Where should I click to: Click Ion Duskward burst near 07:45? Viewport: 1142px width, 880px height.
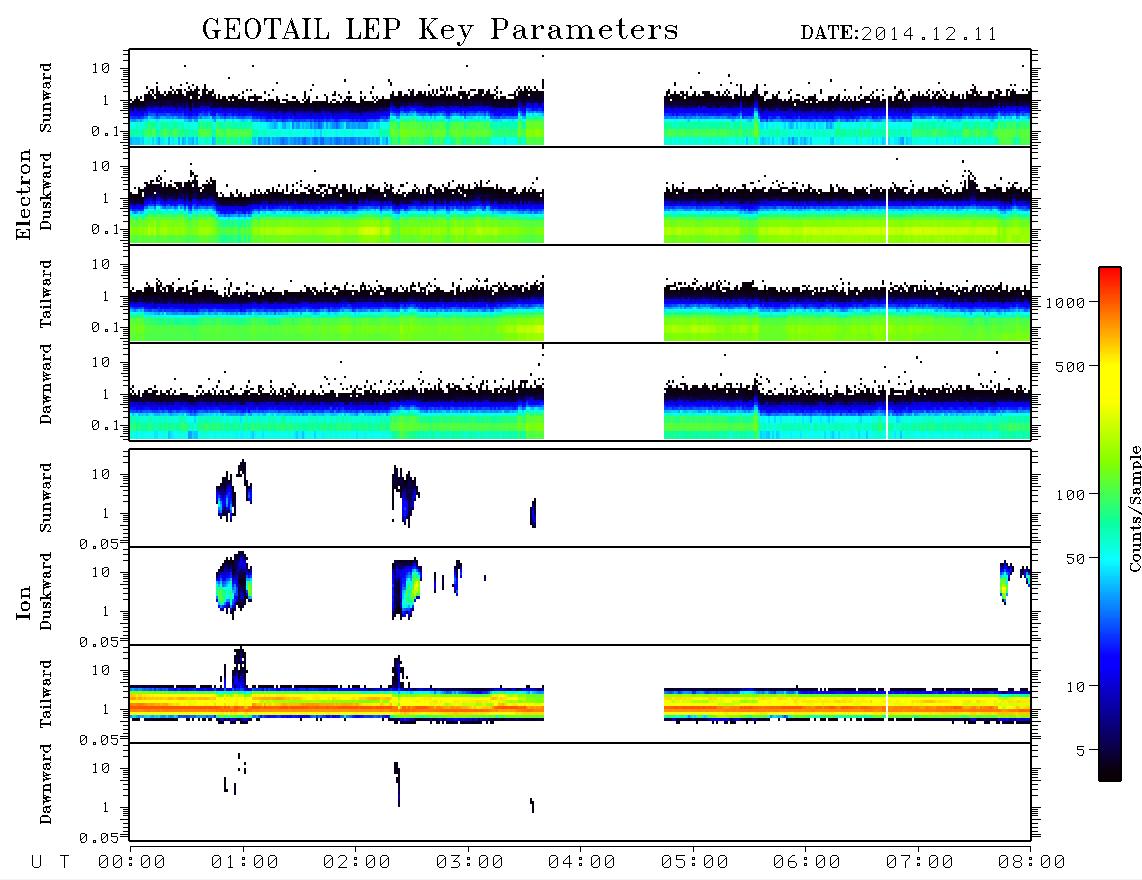coord(1006,581)
